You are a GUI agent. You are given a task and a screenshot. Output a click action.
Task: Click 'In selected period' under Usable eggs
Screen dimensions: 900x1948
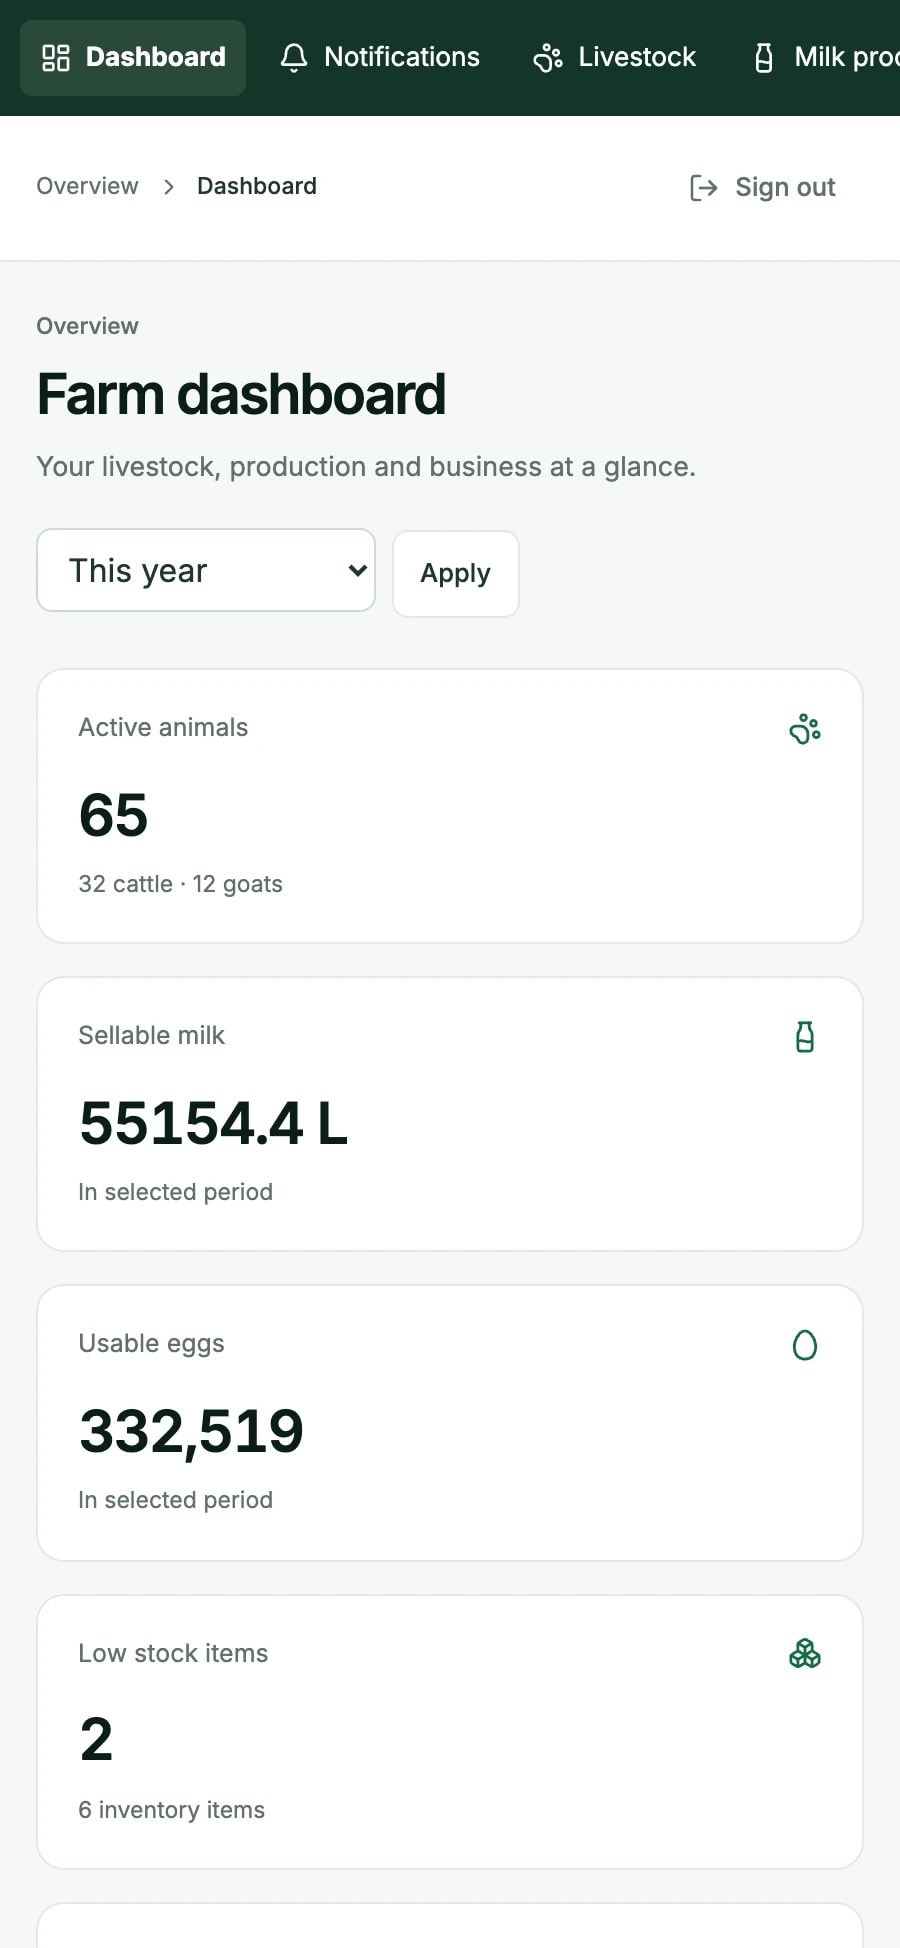(x=175, y=1500)
